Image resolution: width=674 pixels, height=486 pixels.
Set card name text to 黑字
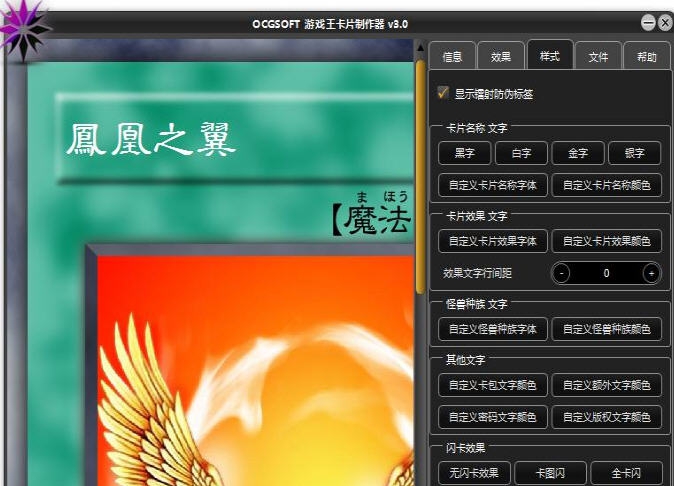464,153
